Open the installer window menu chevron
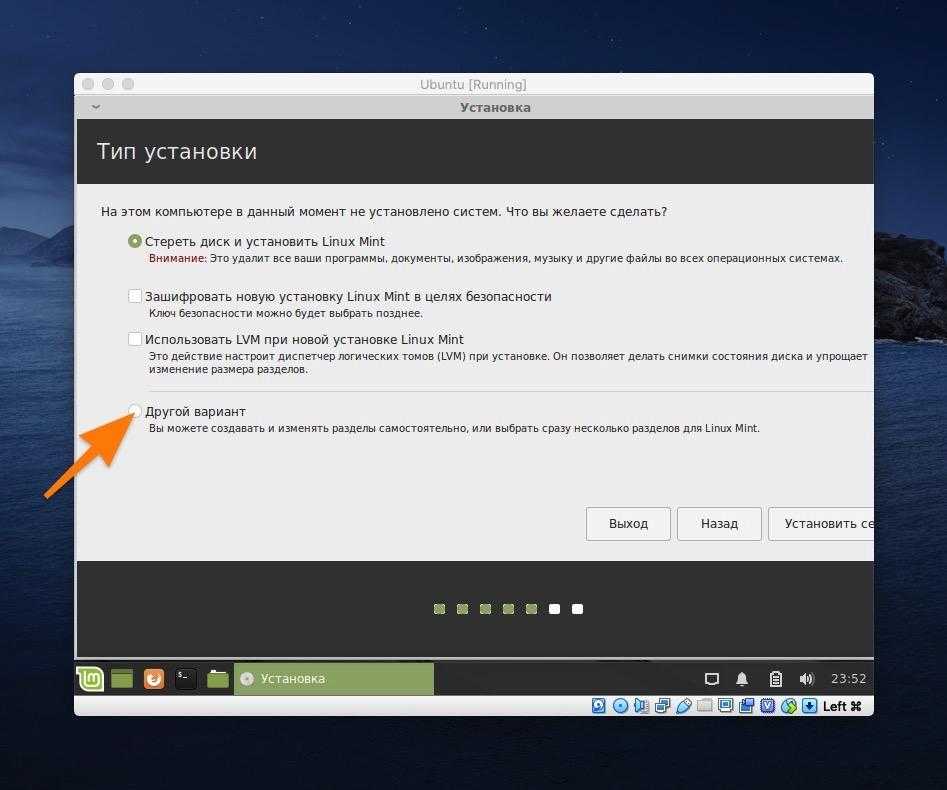947x790 pixels. click(x=96, y=107)
